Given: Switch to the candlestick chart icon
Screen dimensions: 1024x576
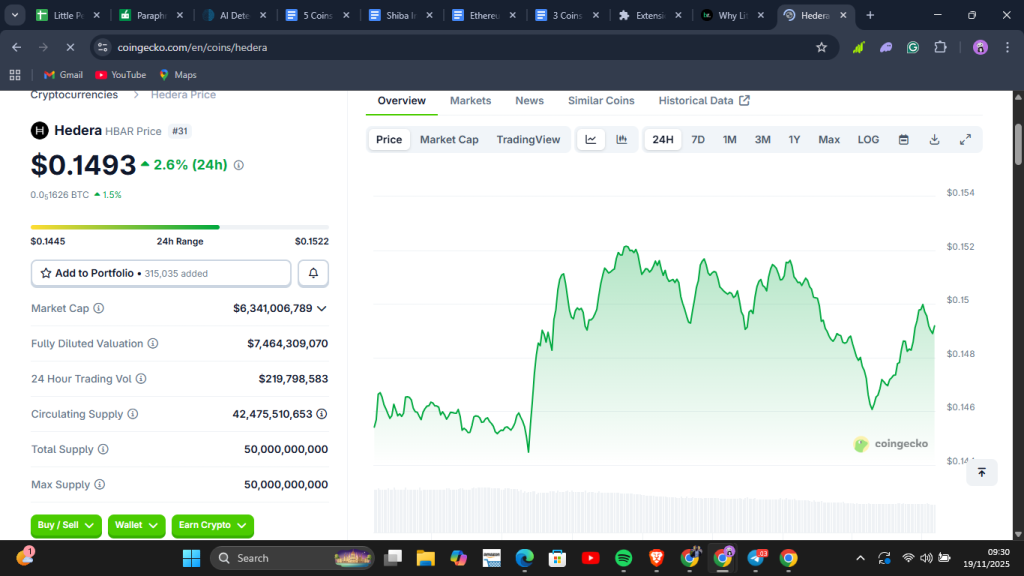Looking at the screenshot, I should 622,140.
